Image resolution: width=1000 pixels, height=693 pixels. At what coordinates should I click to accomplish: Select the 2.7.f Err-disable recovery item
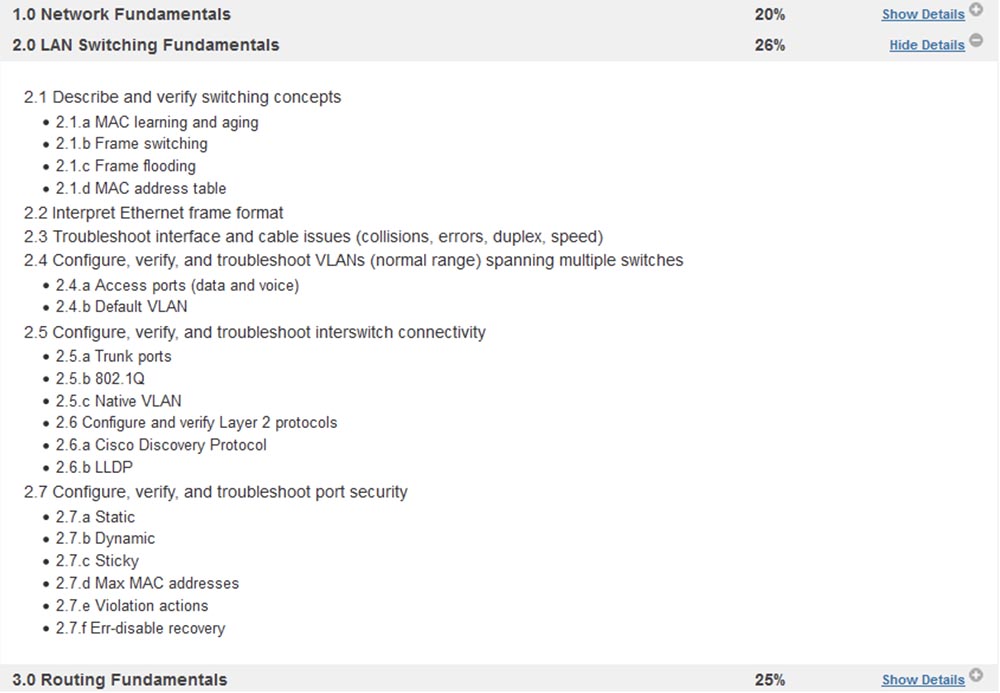140,629
